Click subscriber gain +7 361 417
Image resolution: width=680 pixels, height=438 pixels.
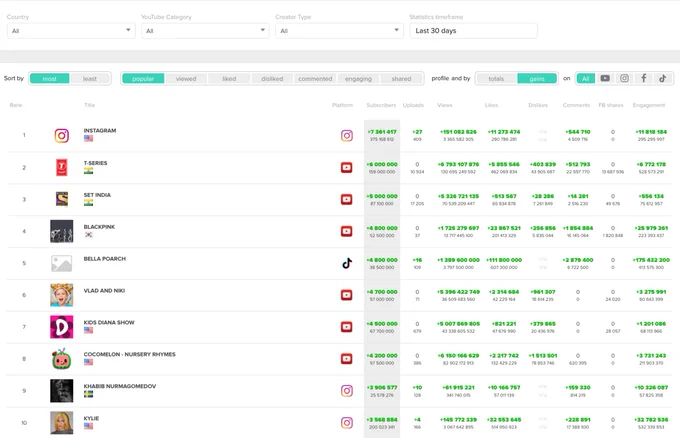point(382,132)
